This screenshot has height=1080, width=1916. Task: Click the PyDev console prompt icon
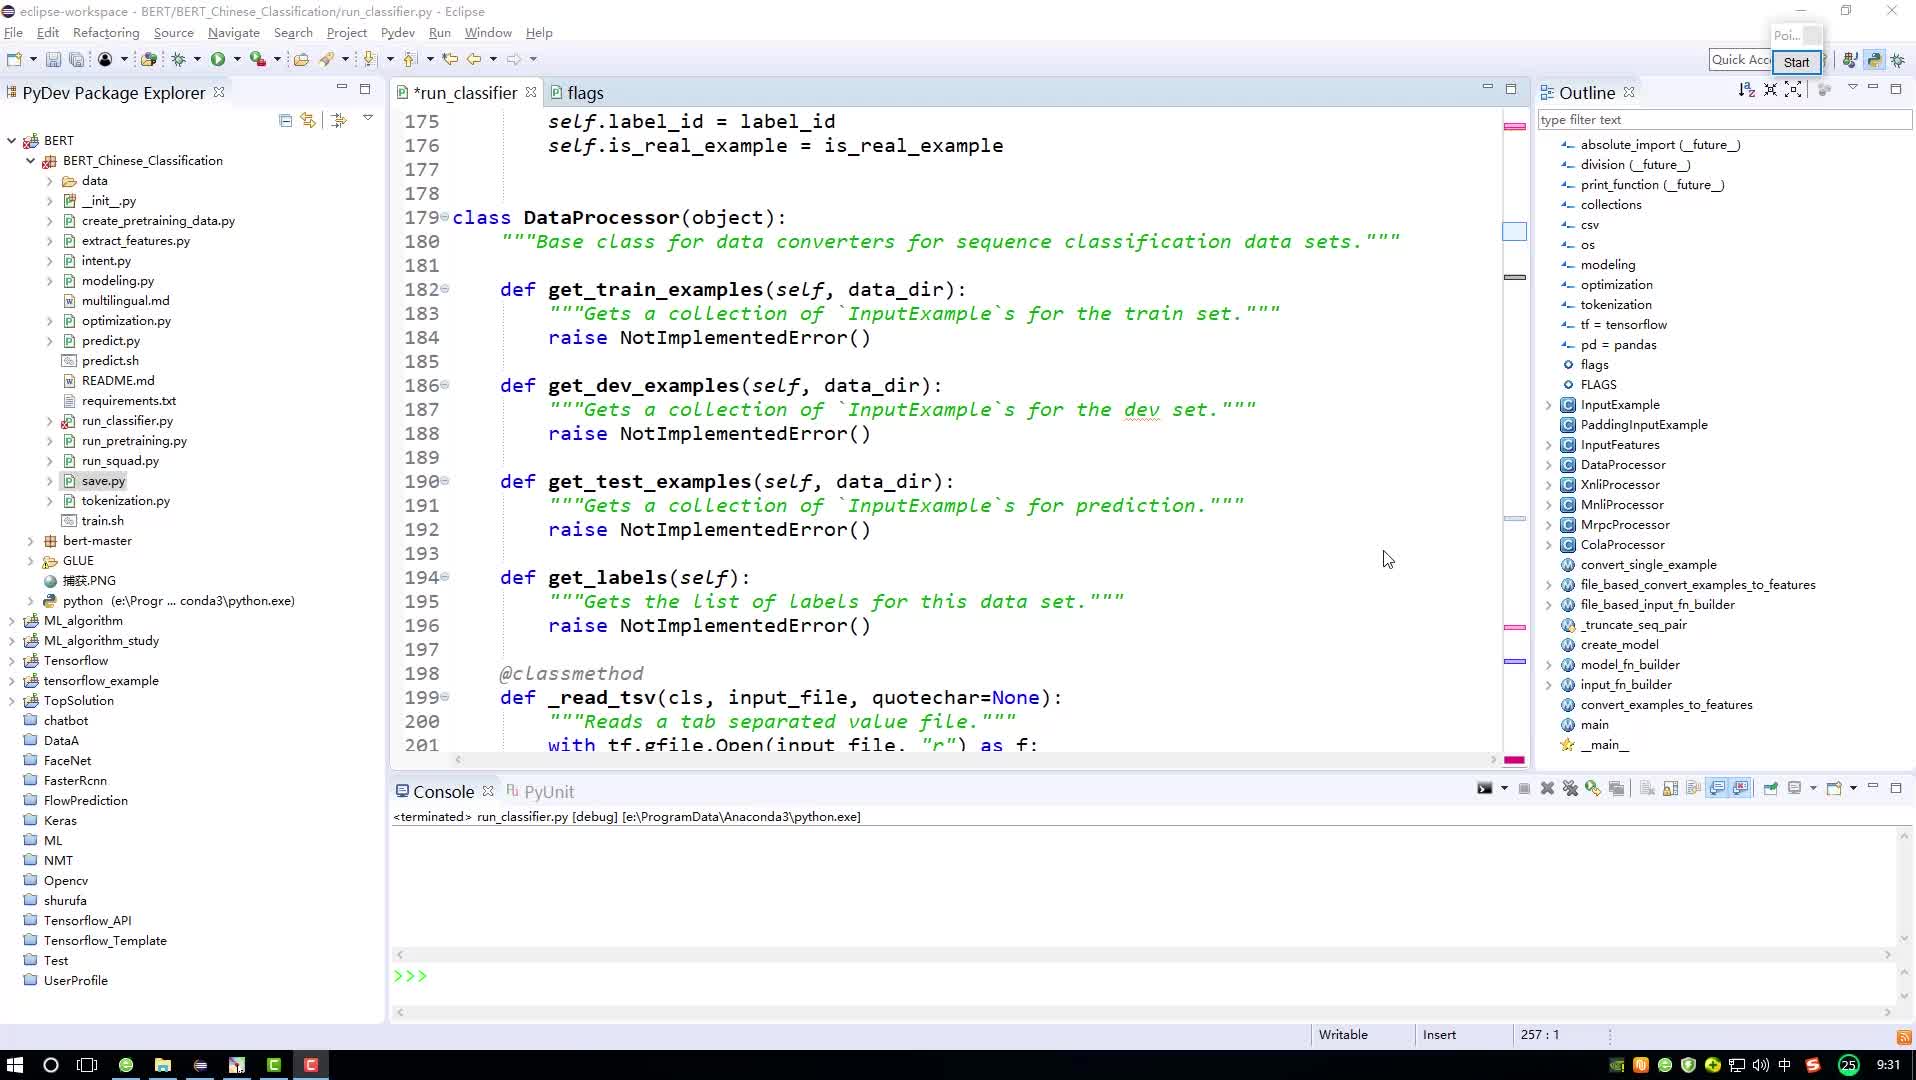click(1485, 789)
